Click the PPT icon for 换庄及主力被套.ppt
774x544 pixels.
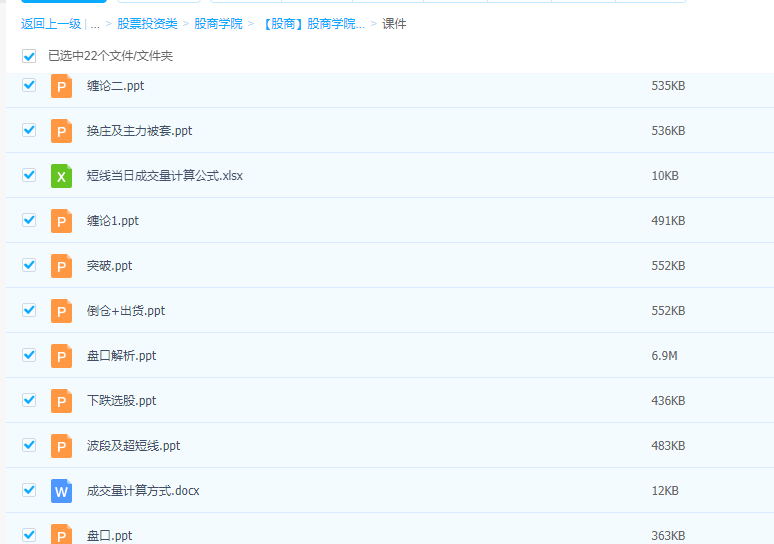[x=62, y=131]
